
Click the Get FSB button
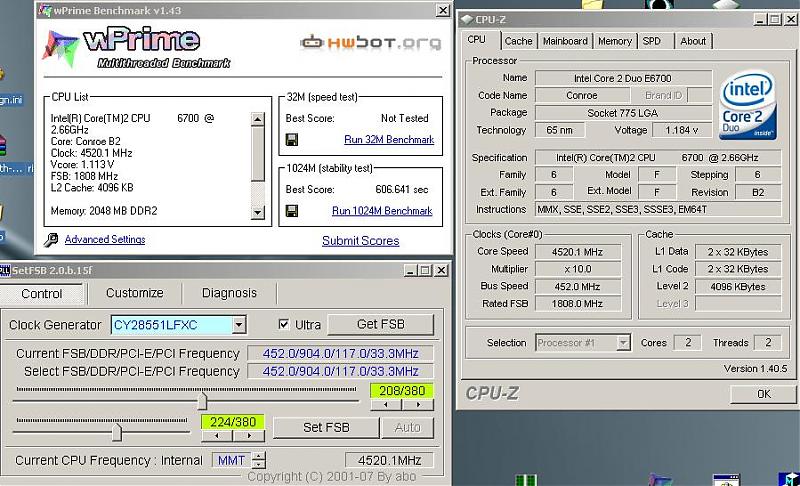(381, 324)
